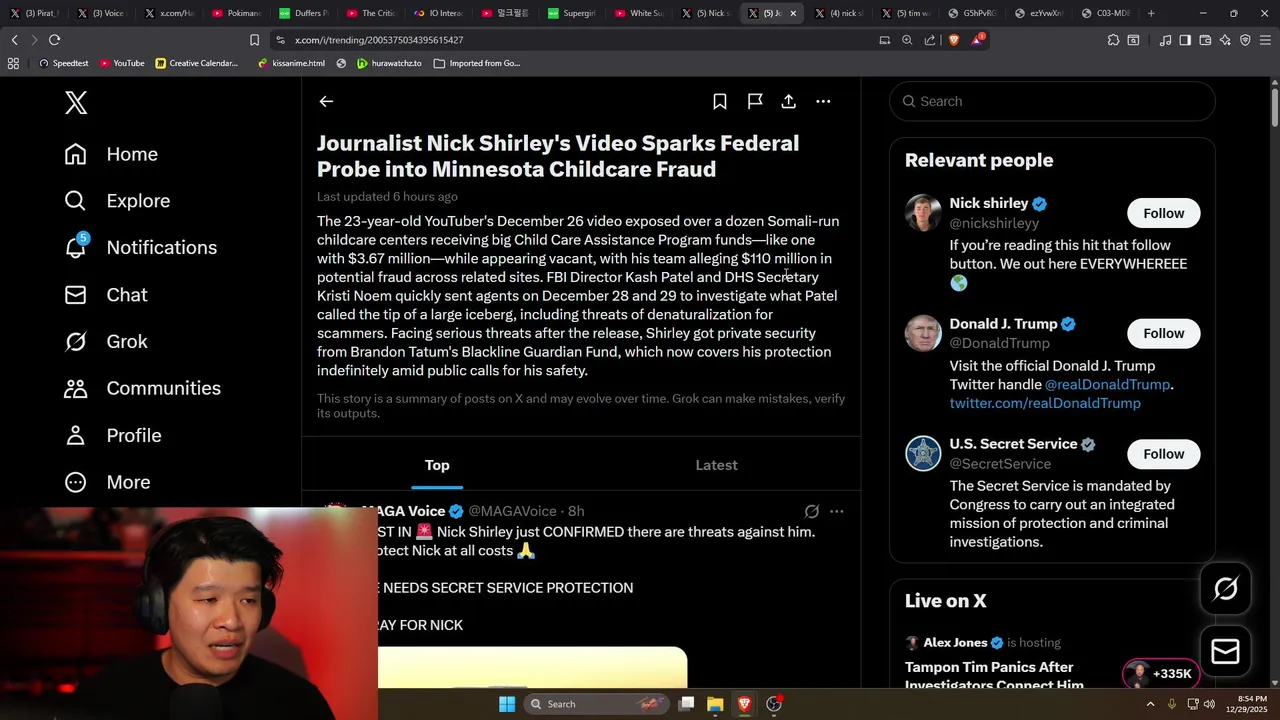The width and height of the screenshot is (1280, 720).
Task: Expand the Imported from Go... bookmarks folder
Action: pos(477,63)
